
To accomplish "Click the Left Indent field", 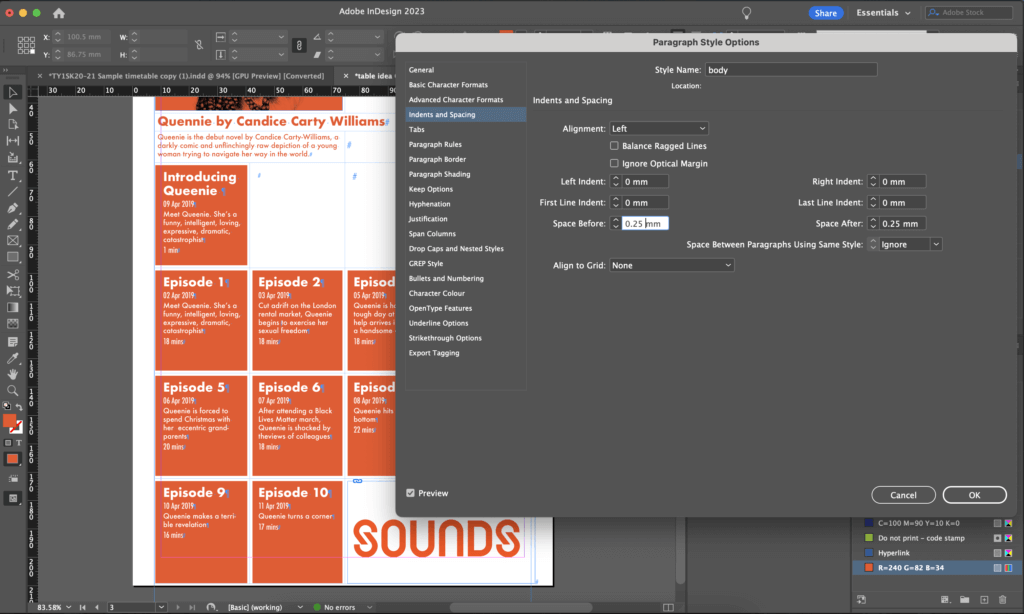I will pos(645,182).
